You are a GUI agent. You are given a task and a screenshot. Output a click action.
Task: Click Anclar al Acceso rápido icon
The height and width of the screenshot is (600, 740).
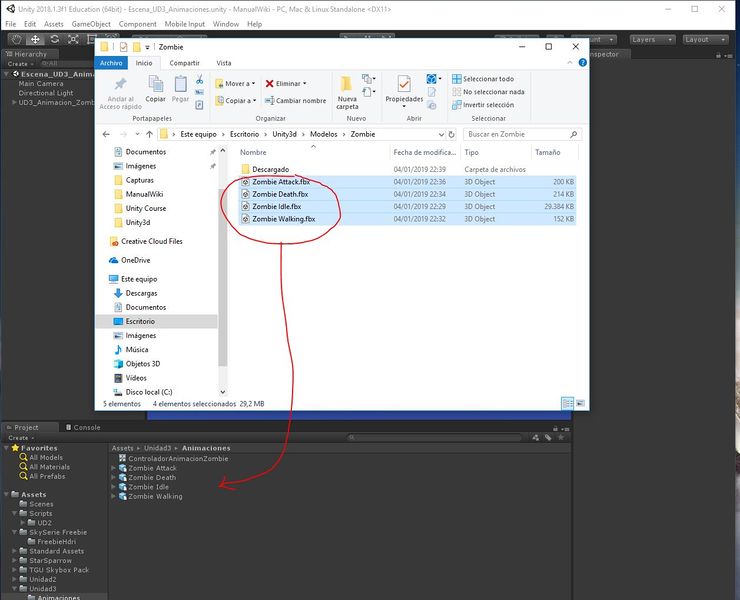[x=120, y=84]
